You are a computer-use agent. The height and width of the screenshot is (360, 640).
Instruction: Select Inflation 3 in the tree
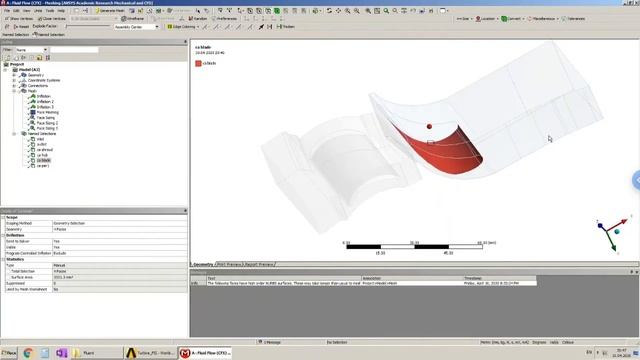45,107
